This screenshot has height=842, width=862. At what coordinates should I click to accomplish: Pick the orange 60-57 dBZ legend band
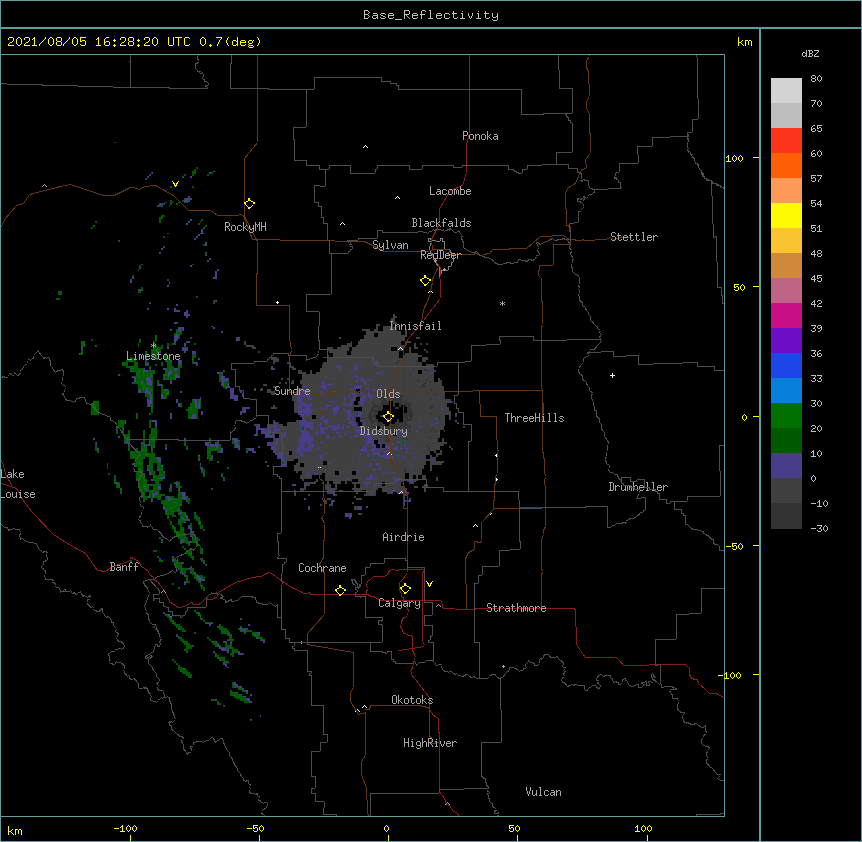coord(786,165)
